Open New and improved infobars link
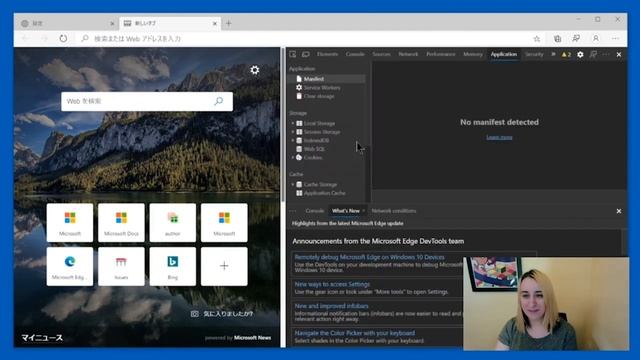Image resolution: width=640 pixels, height=360 pixels. click(x=331, y=306)
